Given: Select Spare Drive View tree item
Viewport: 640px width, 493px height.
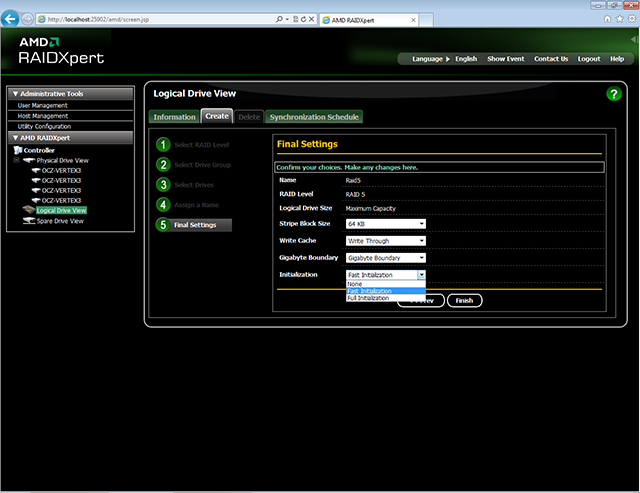Looking at the screenshot, I should [60, 221].
